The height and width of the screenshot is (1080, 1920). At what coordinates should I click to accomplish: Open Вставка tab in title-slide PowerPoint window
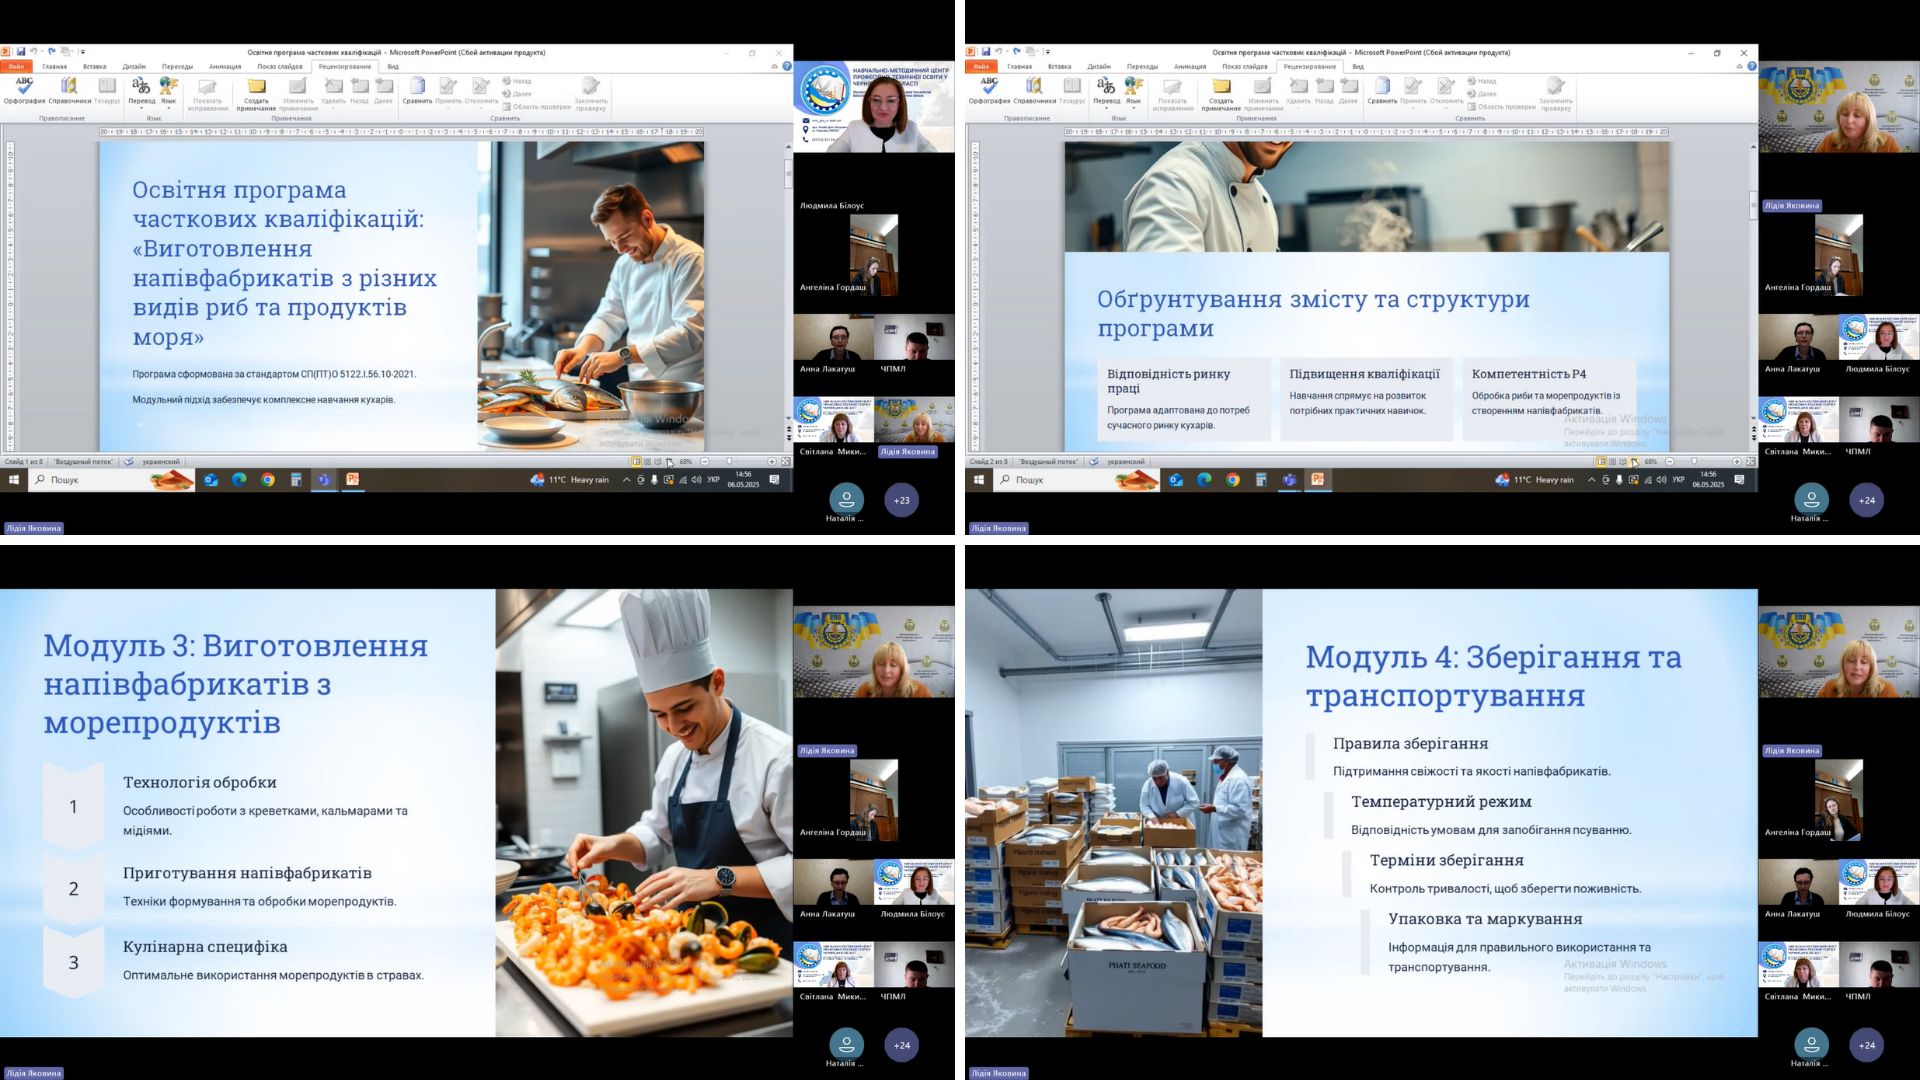pos(95,66)
